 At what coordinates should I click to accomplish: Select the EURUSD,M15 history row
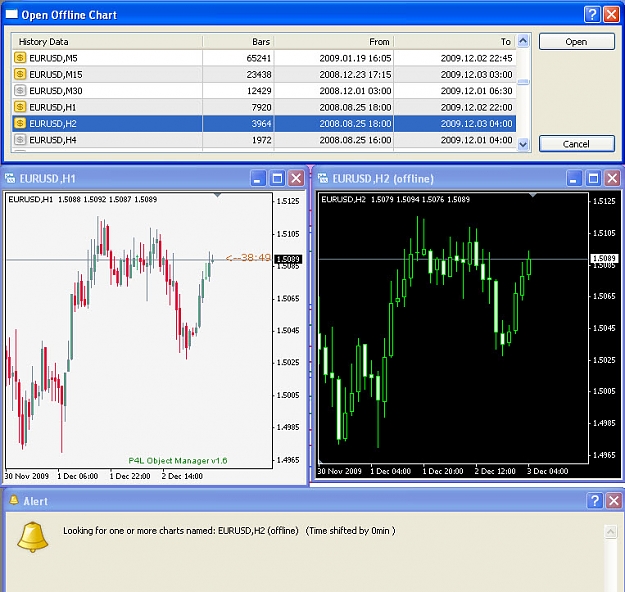[x=264, y=74]
